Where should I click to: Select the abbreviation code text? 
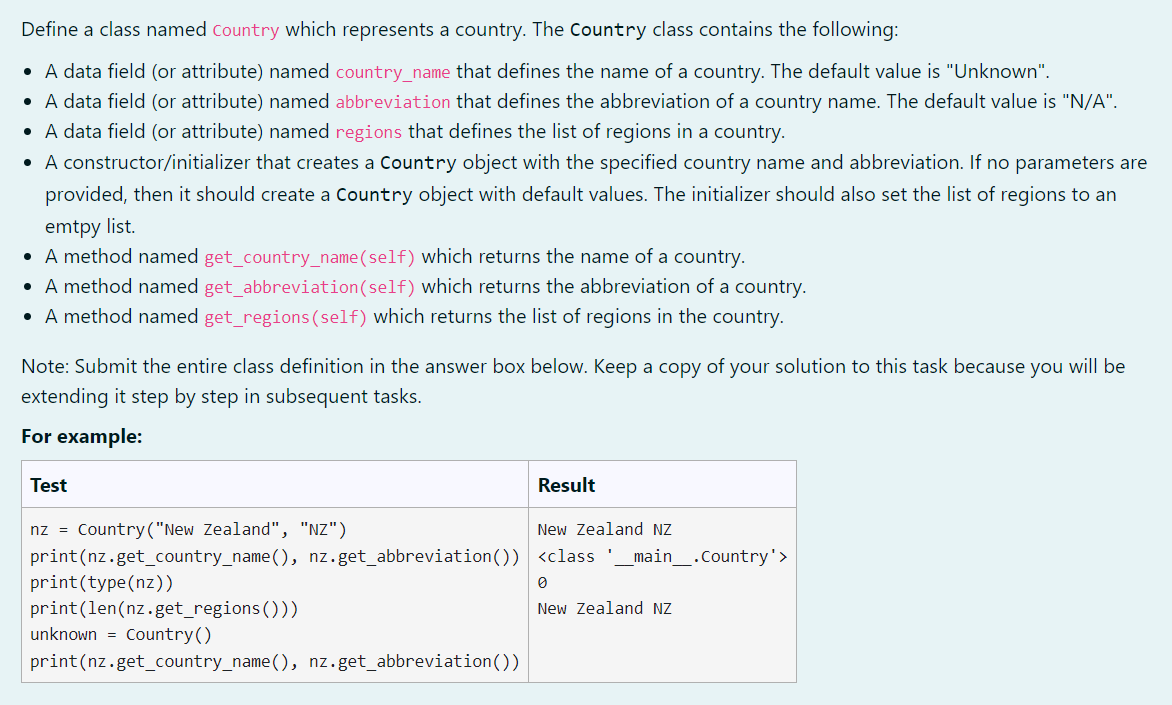pos(392,101)
